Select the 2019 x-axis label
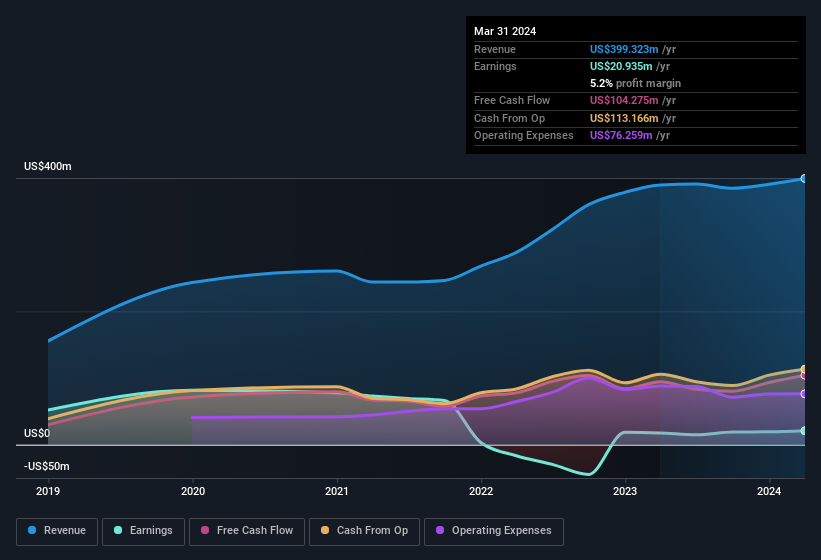The width and height of the screenshot is (821, 560). [x=48, y=491]
